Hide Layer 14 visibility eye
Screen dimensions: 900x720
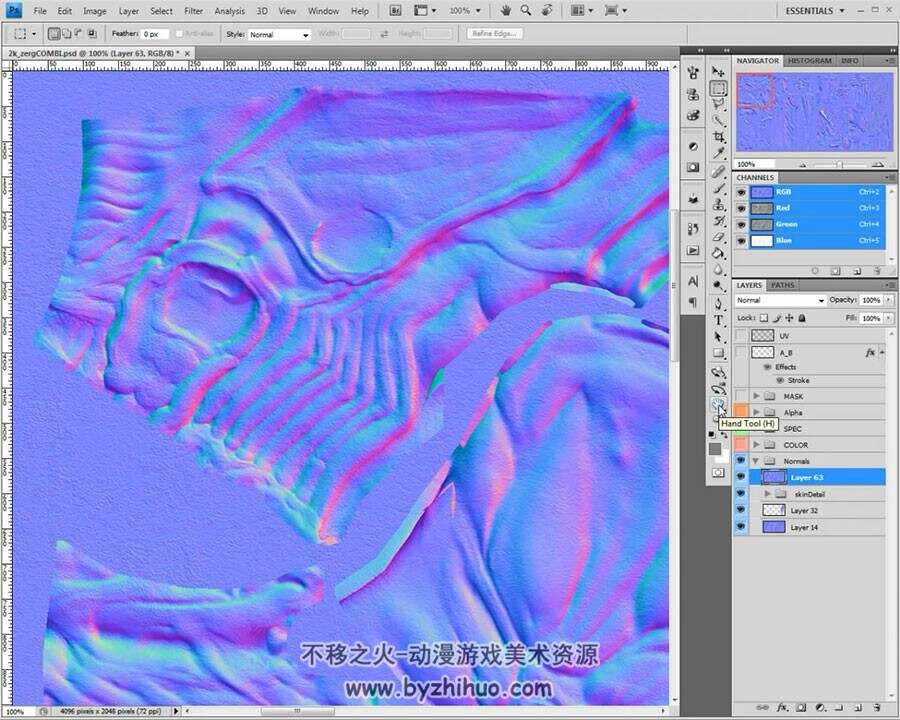click(x=740, y=527)
